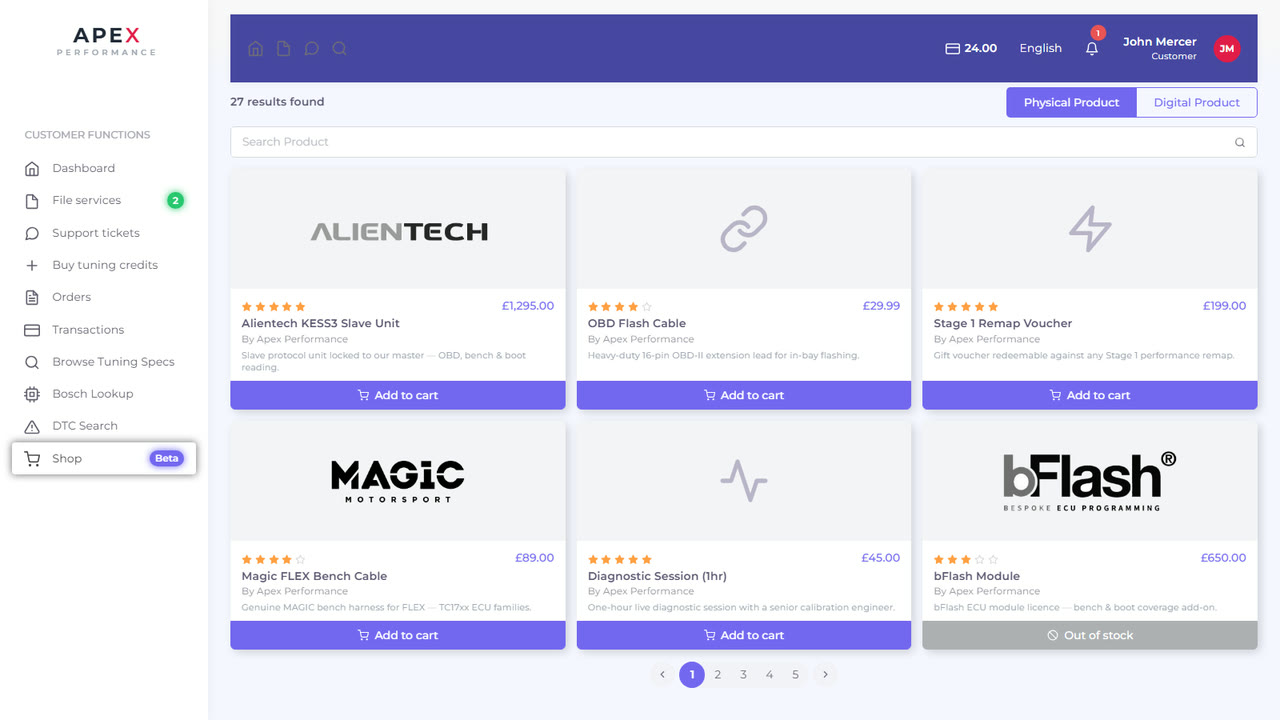Image resolution: width=1280 pixels, height=720 pixels.
Task: Open DTC Search
Action: click(104, 425)
